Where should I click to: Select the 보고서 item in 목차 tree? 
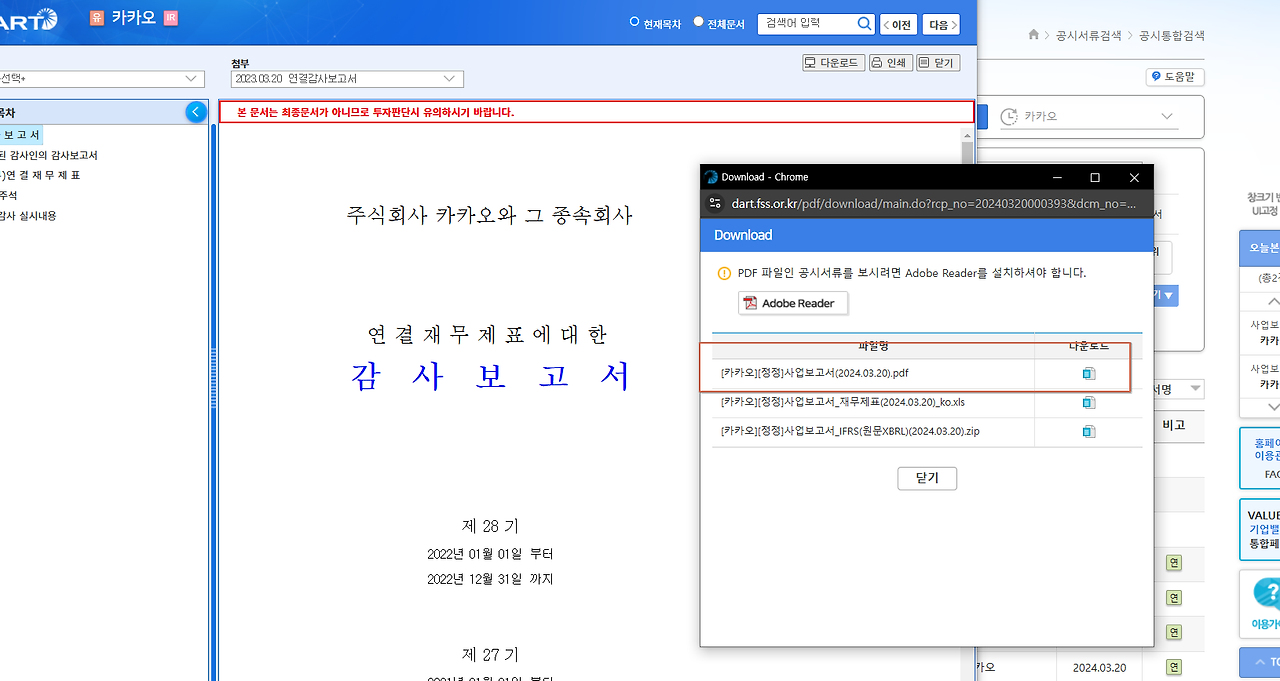coord(21,135)
